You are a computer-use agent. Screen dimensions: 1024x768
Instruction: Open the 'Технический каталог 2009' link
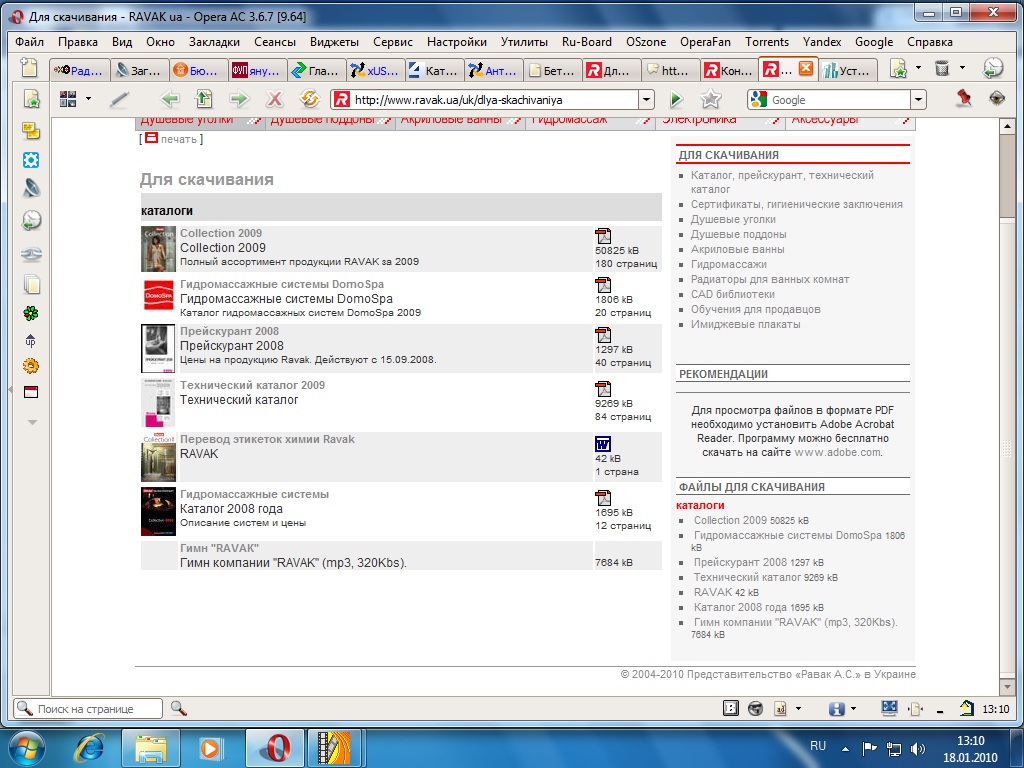click(x=252, y=385)
